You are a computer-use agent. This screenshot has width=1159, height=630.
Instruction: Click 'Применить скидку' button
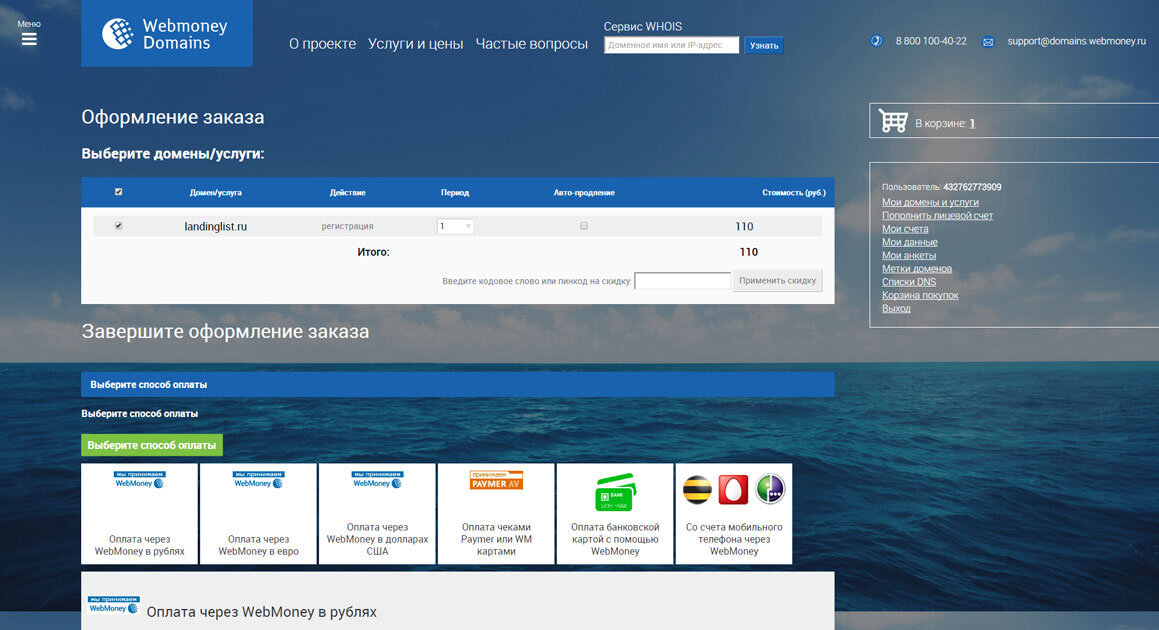pos(778,281)
